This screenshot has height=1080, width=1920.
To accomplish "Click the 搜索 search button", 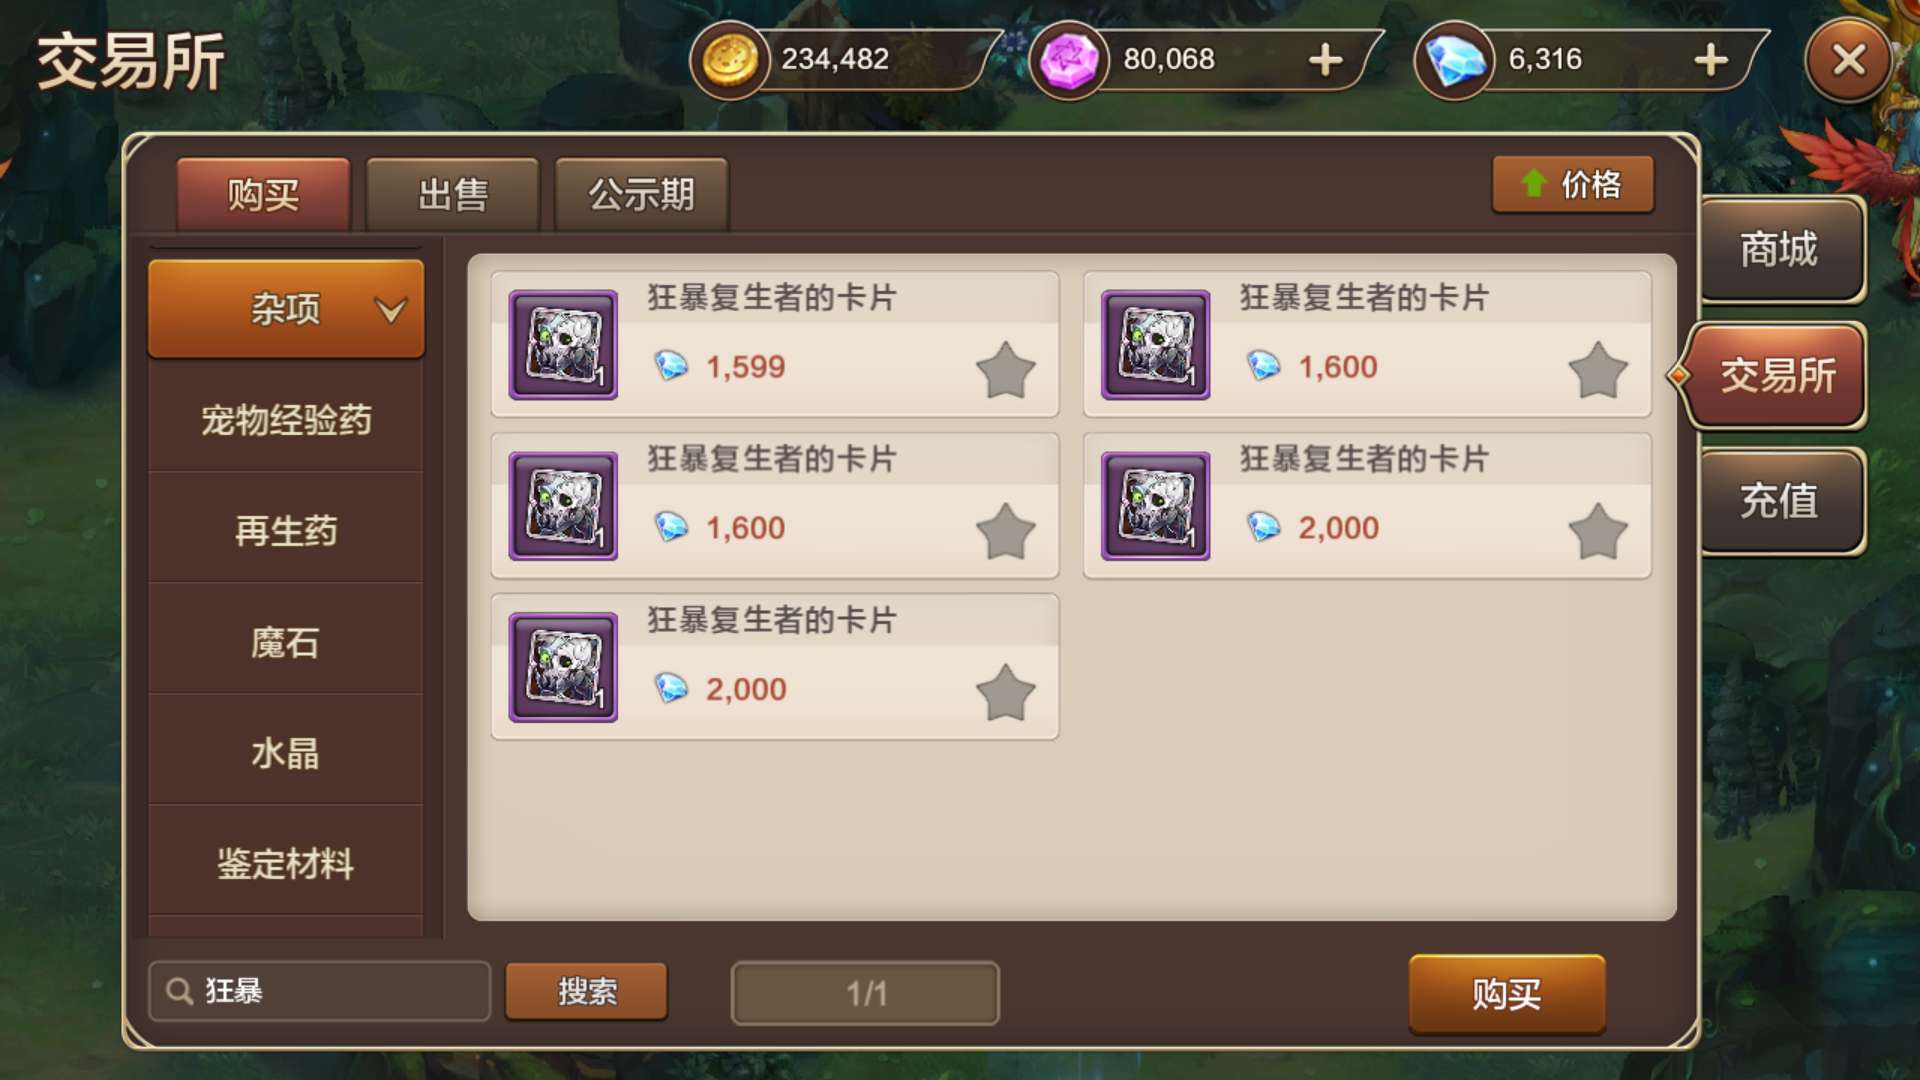I will pyautogui.click(x=586, y=991).
